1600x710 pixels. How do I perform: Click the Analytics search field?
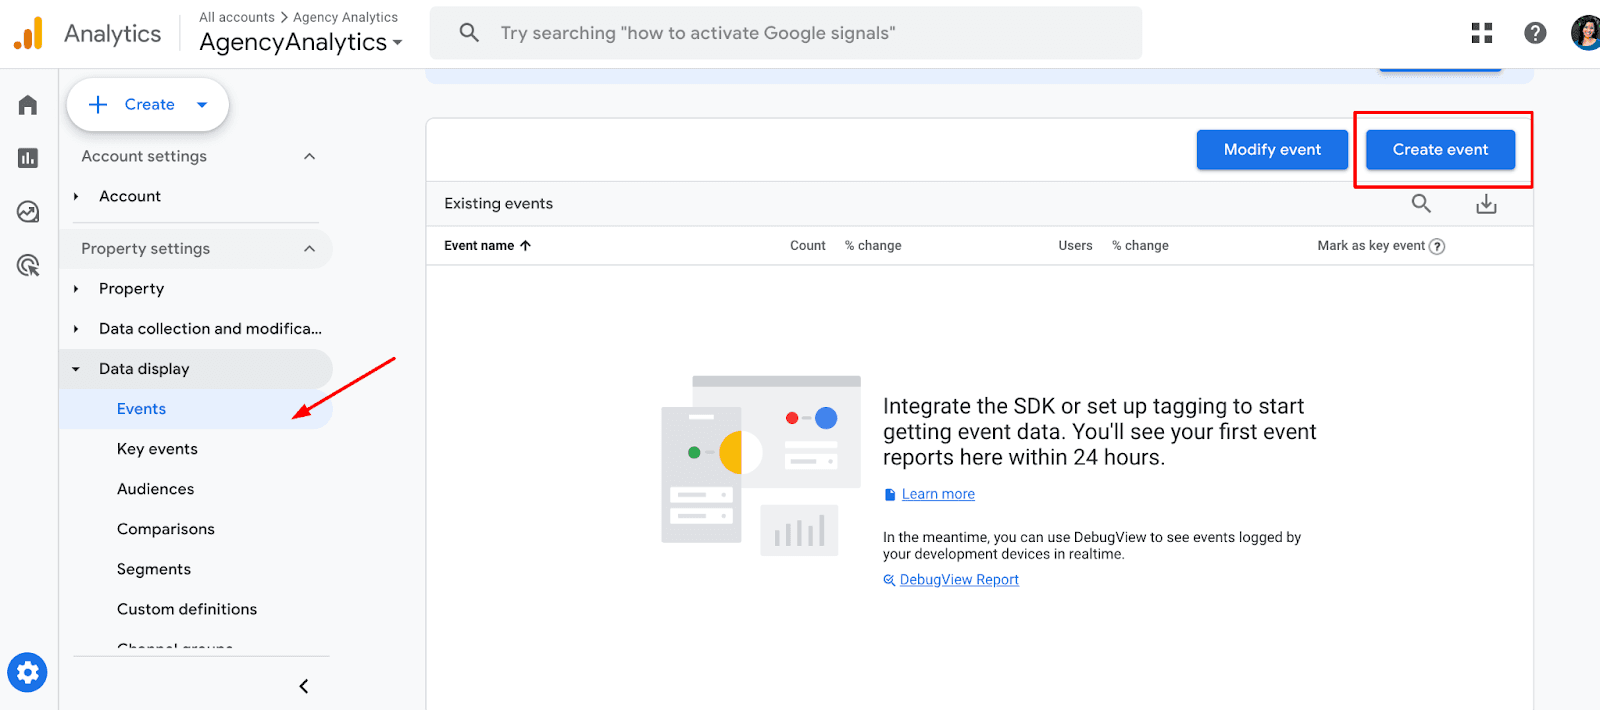tap(785, 33)
